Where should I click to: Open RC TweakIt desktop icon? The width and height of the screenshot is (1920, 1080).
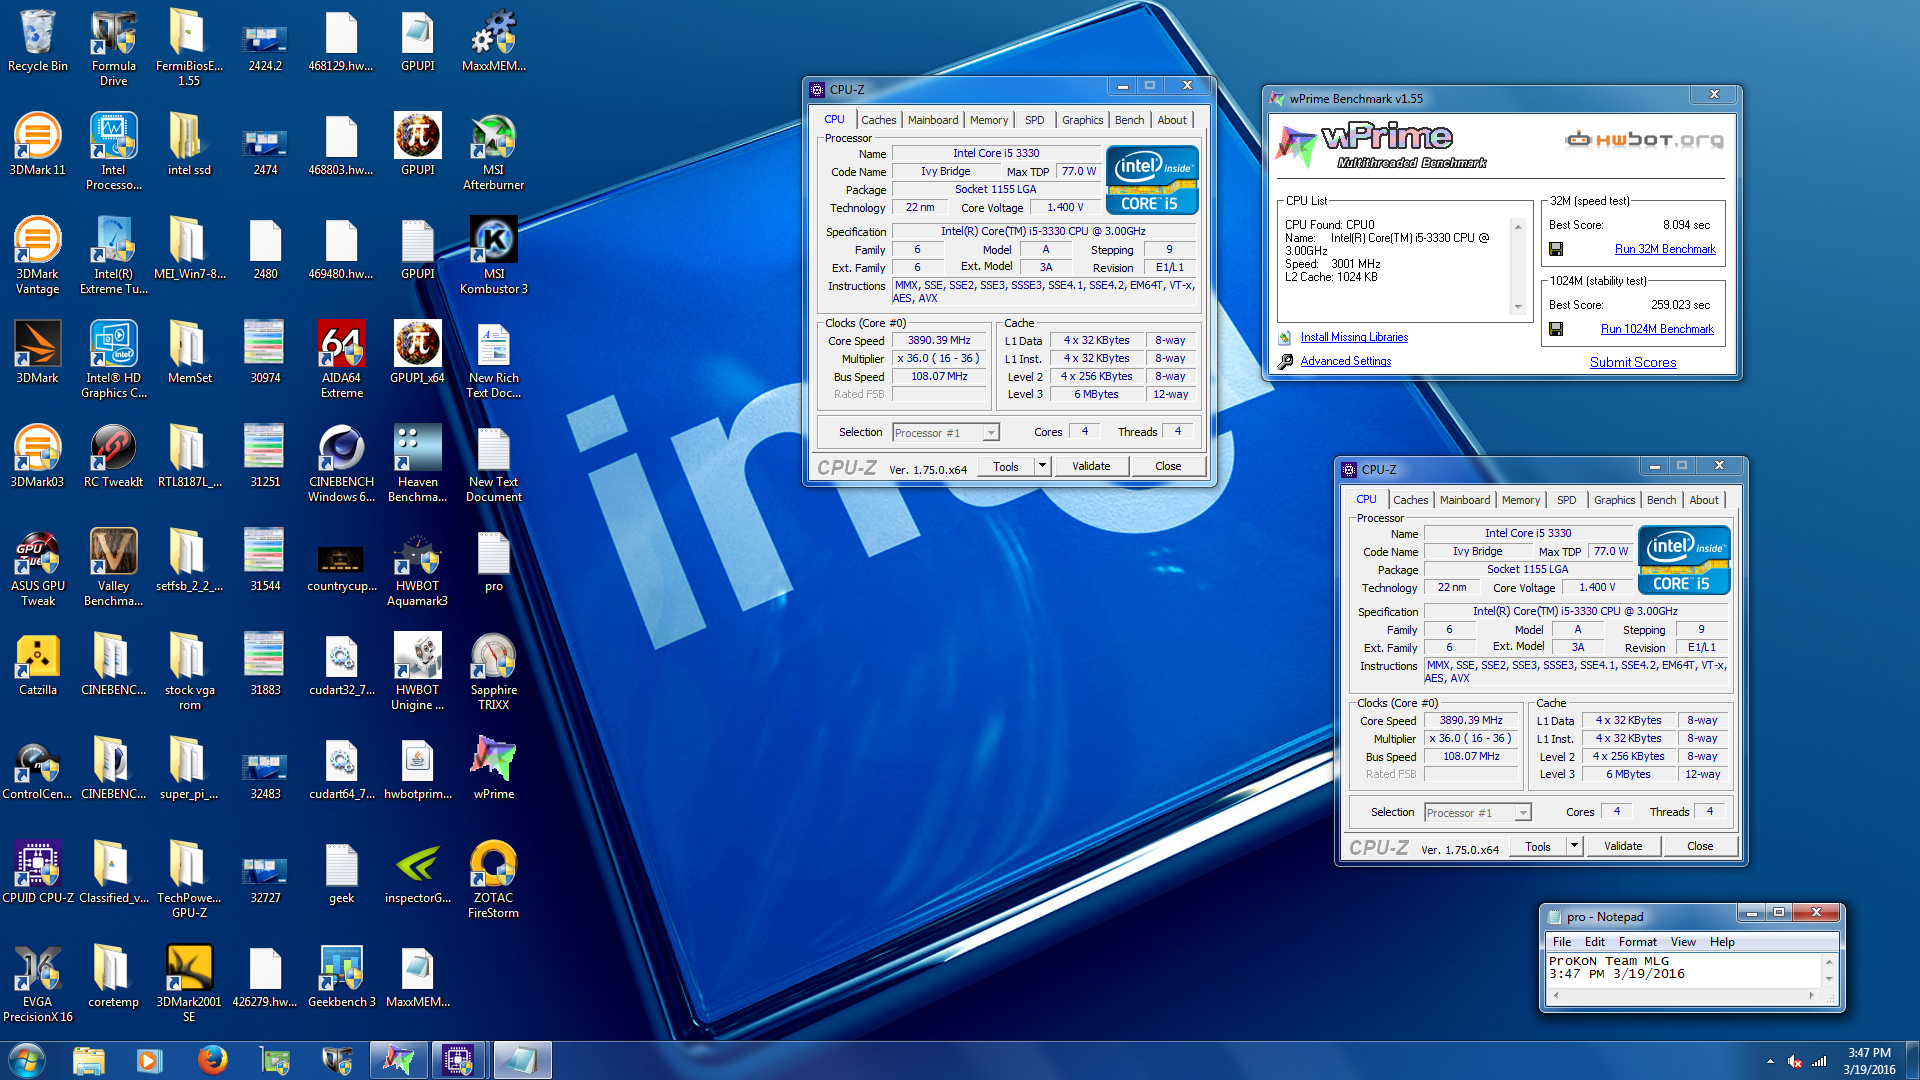[x=114, y=457]
